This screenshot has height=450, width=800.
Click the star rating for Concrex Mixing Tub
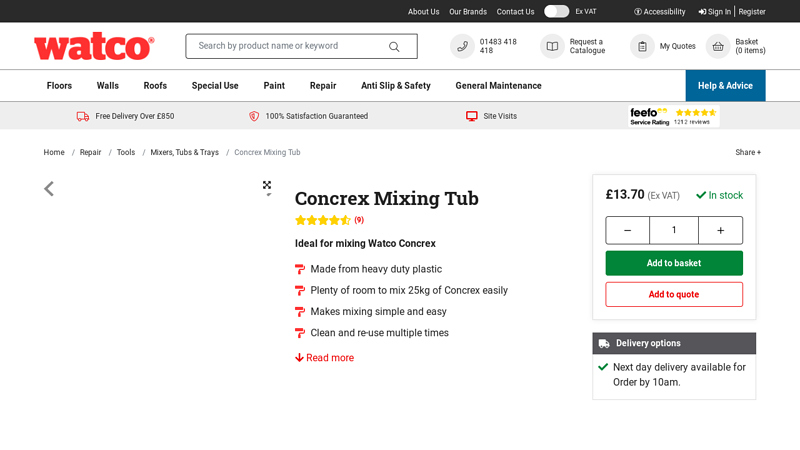322,220
